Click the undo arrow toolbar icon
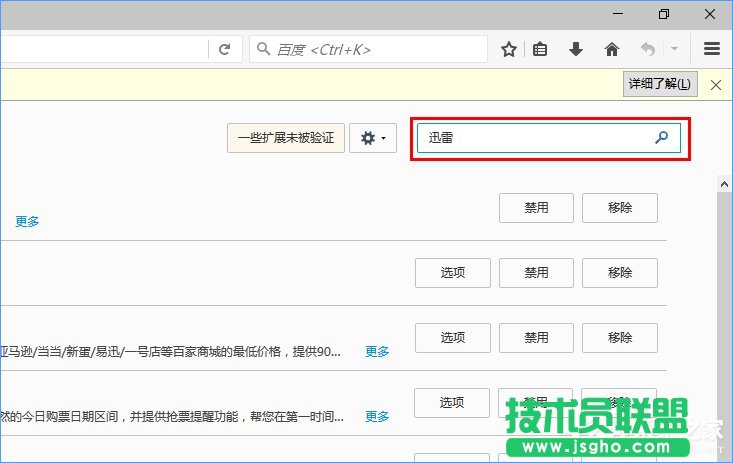The image size is (733, 463). coord(648,49)
